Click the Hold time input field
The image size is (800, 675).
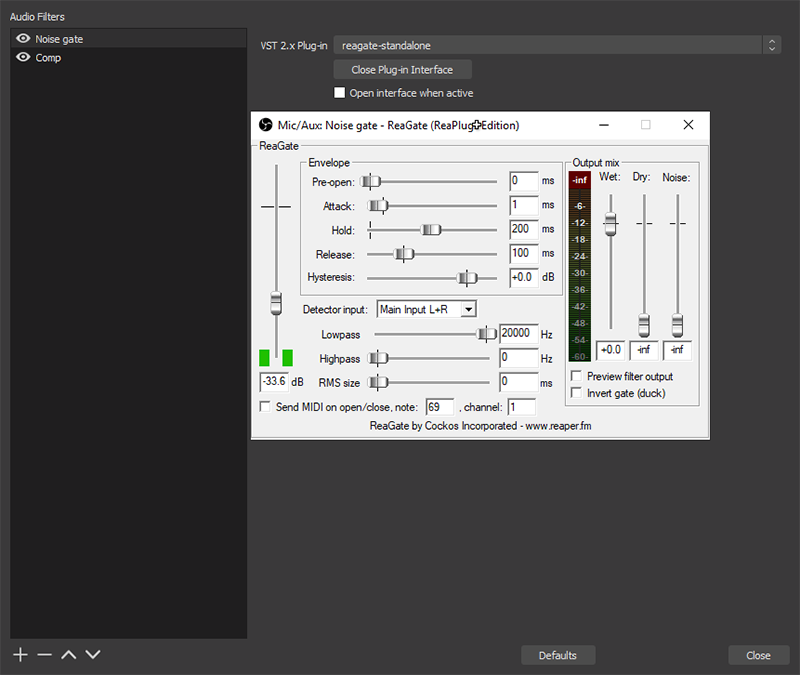[523, 229]
